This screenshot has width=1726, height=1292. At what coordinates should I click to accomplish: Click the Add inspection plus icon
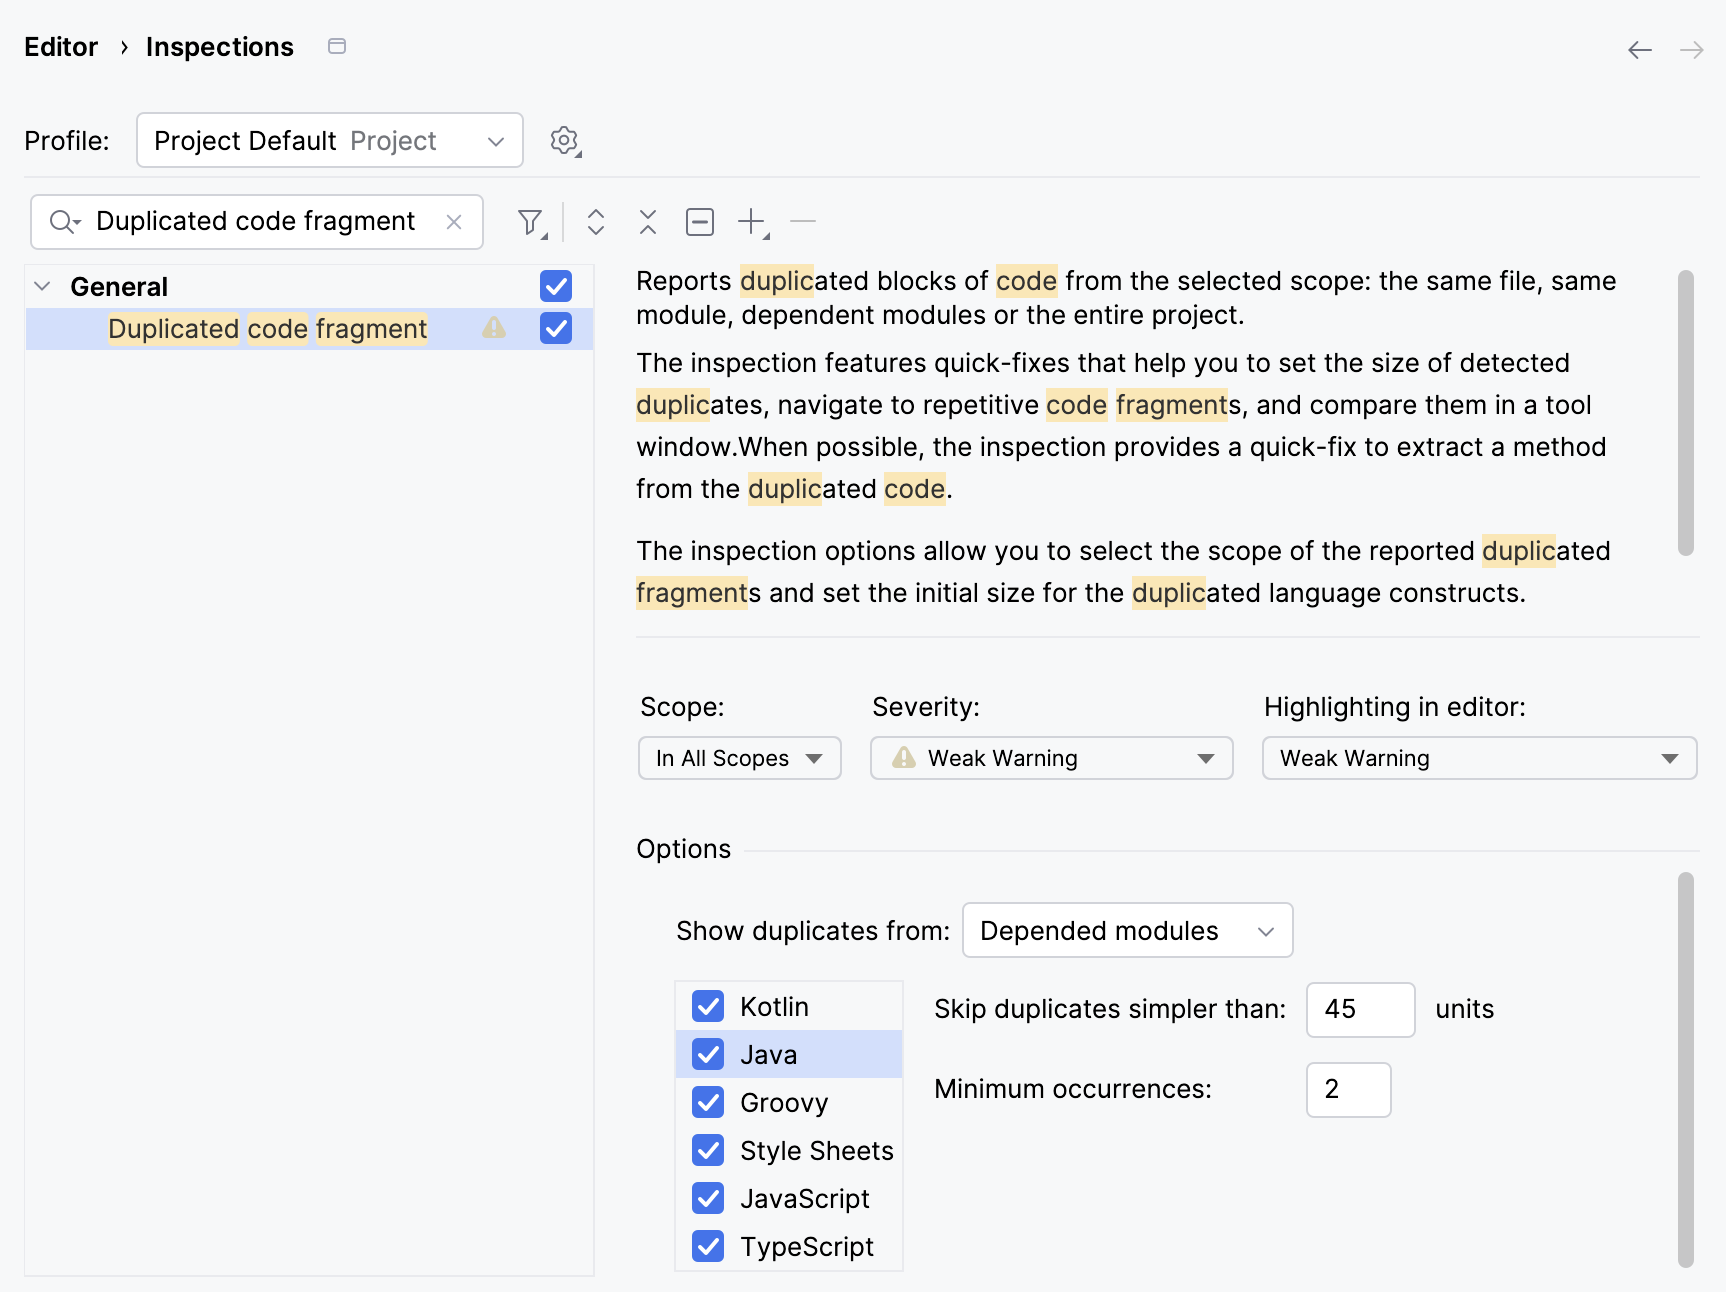(752, 222)
